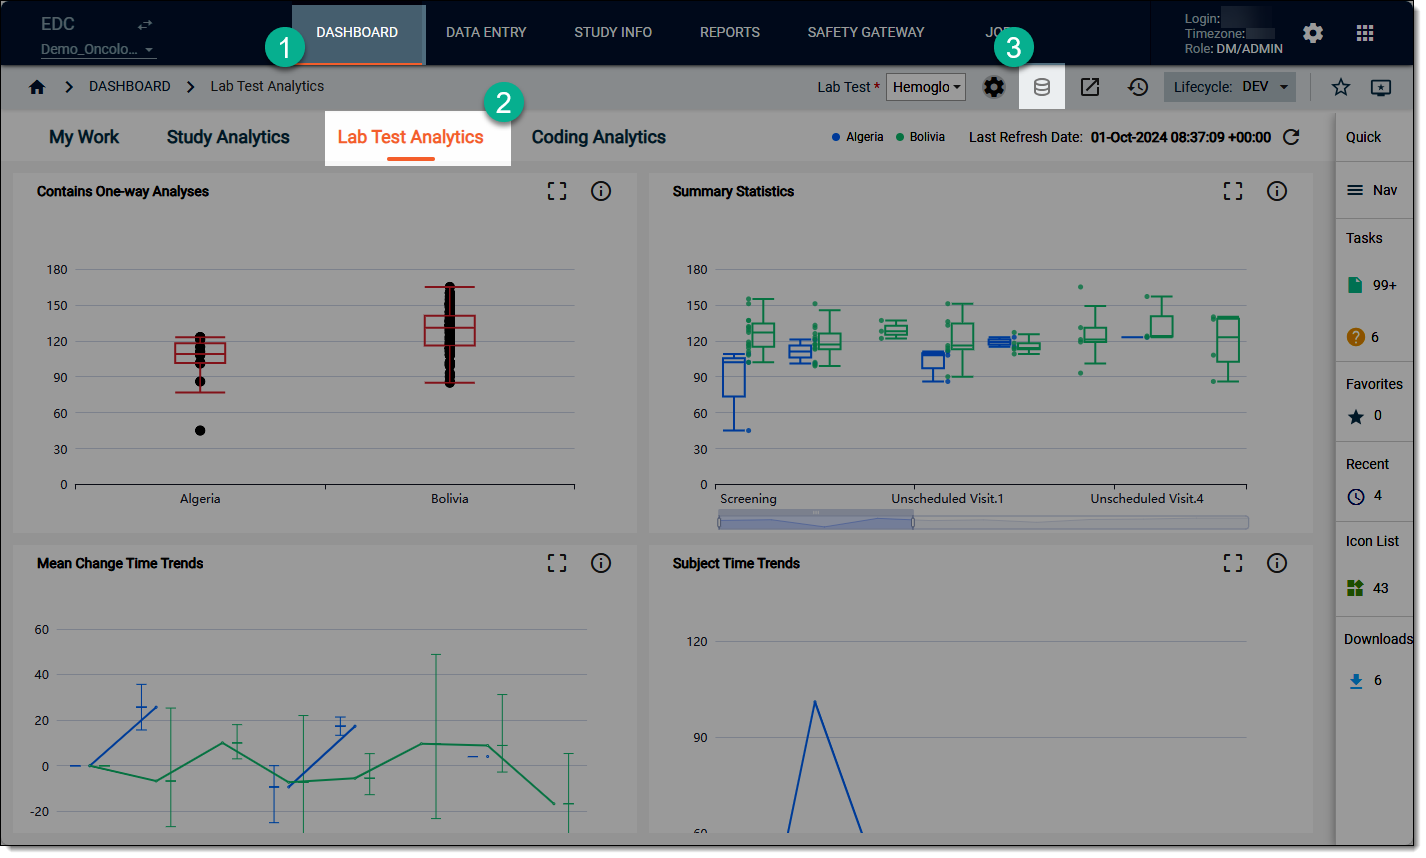Expand Subject Time Trends chart fullscreen

point(1233,563)
